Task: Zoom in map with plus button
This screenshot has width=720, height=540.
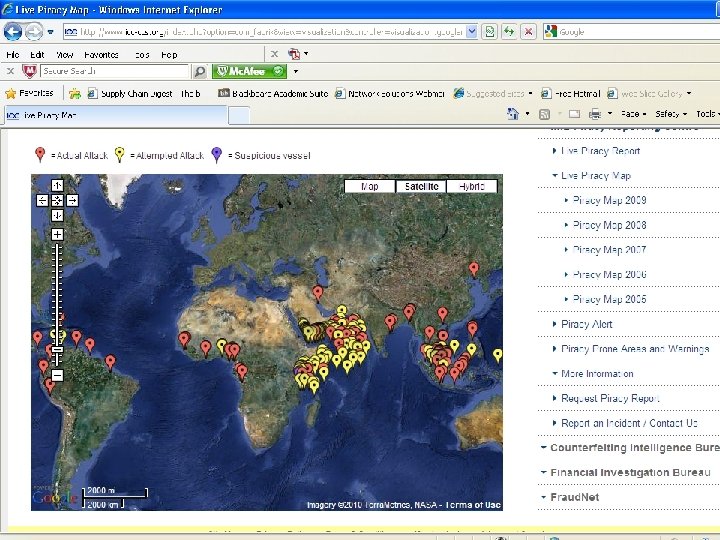Action: [x=57, y=235]
